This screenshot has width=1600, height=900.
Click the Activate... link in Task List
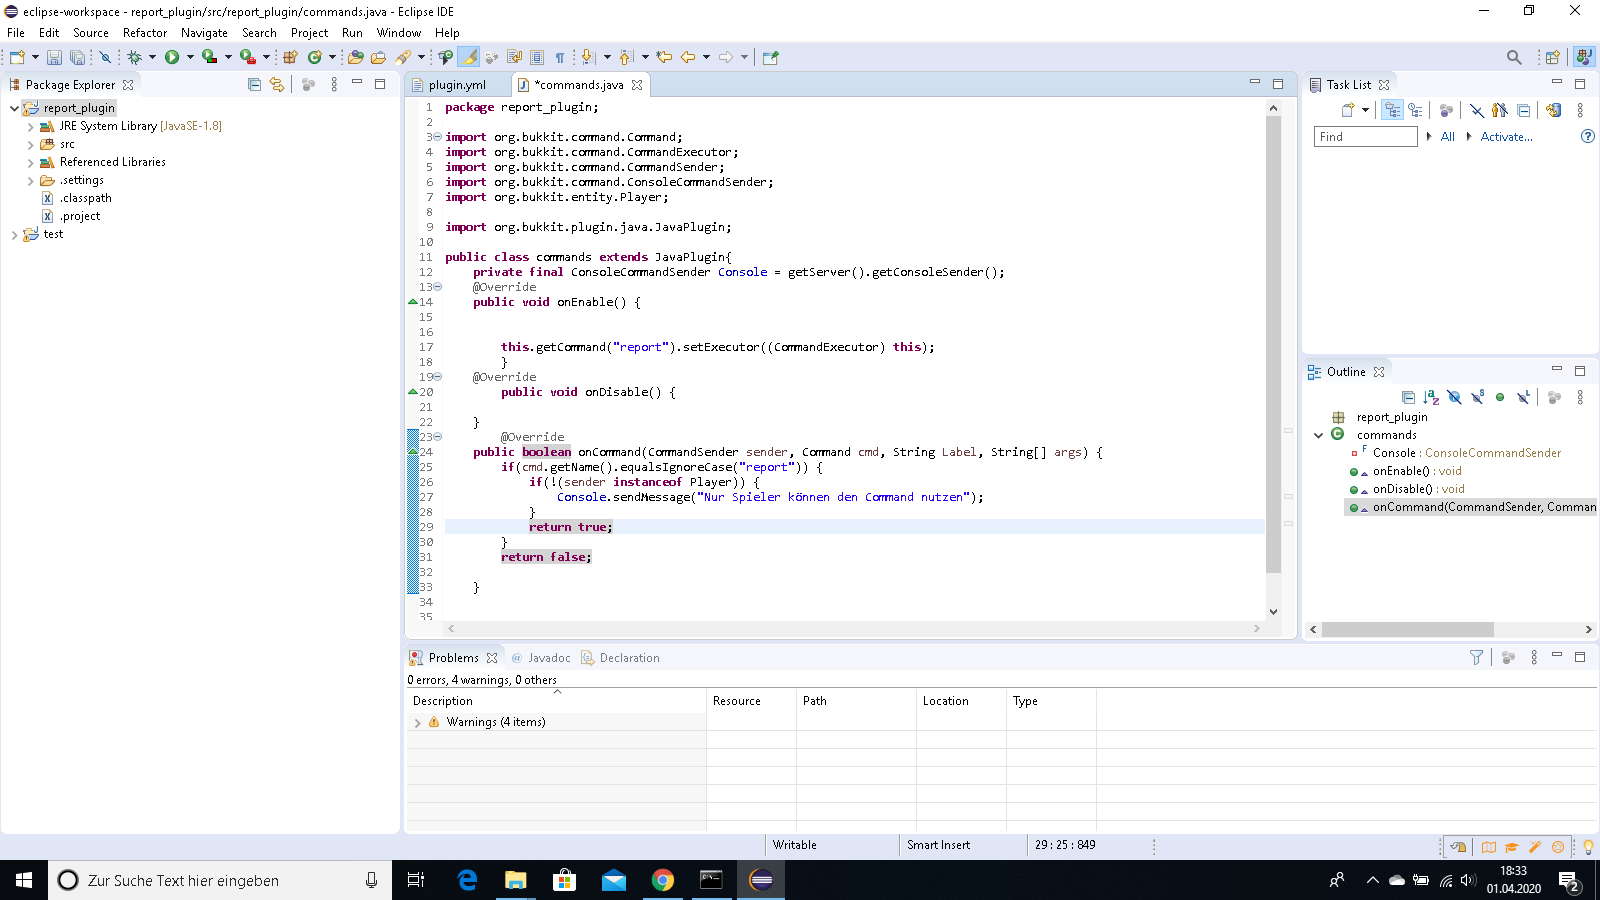click(1506, 136)
